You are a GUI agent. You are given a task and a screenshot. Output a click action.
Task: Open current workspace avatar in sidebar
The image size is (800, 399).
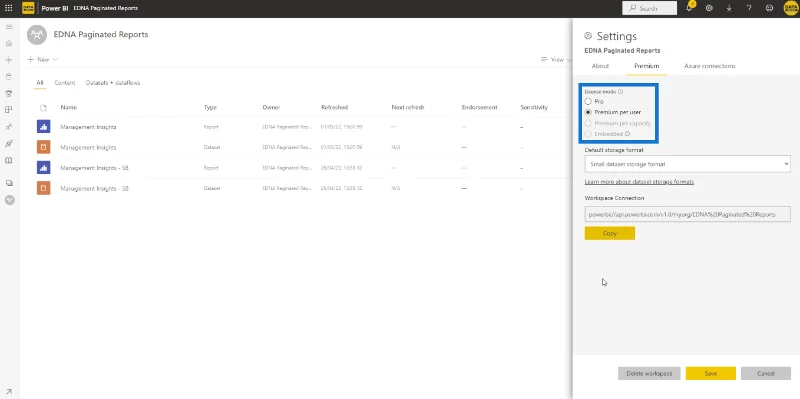pos(9,200)
